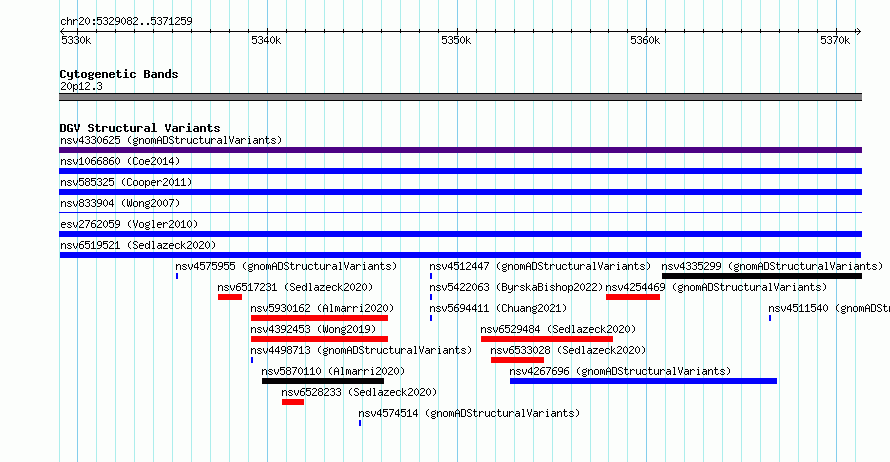
Task: Select nsv6528233 (Sedlazeck2020) label
Action: (359, 392)
